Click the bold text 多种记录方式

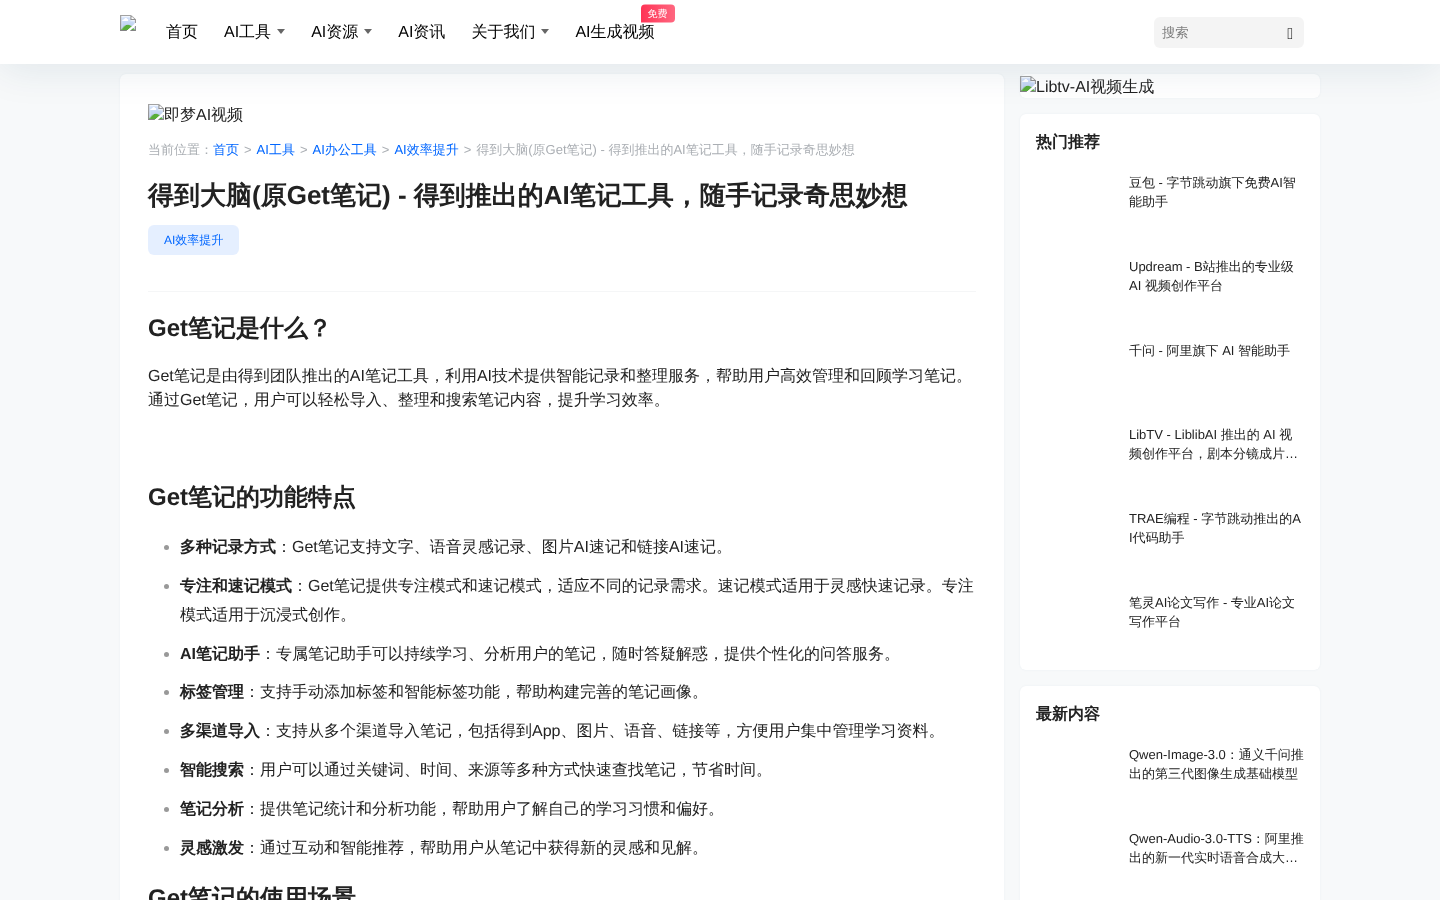click(x=228, y=547)
